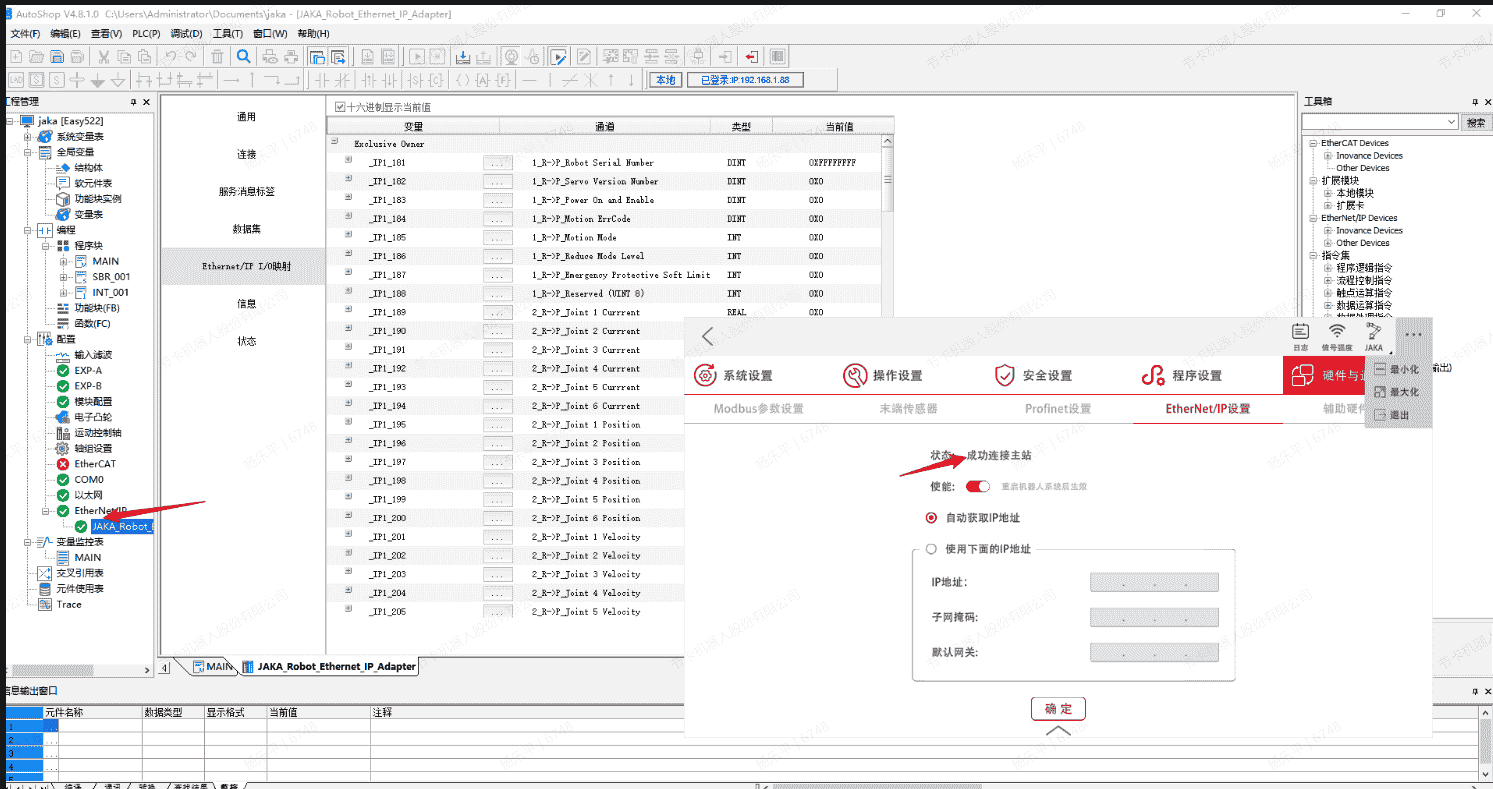Open the PLC(P) menu
The image size is (1493, 789).
click(146, 34)
